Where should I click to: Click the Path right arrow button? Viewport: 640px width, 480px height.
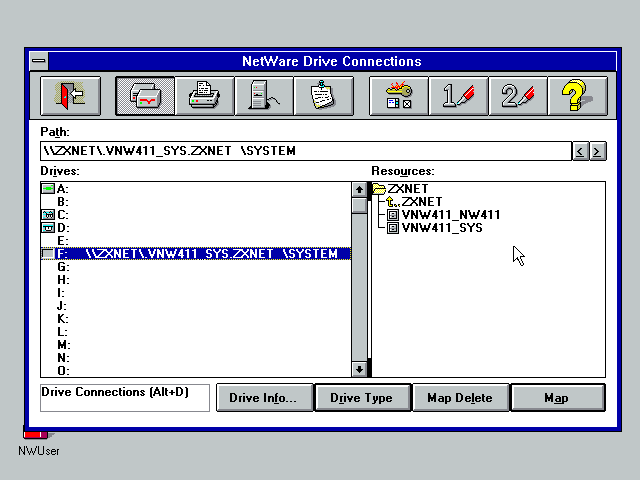point(598,151)
